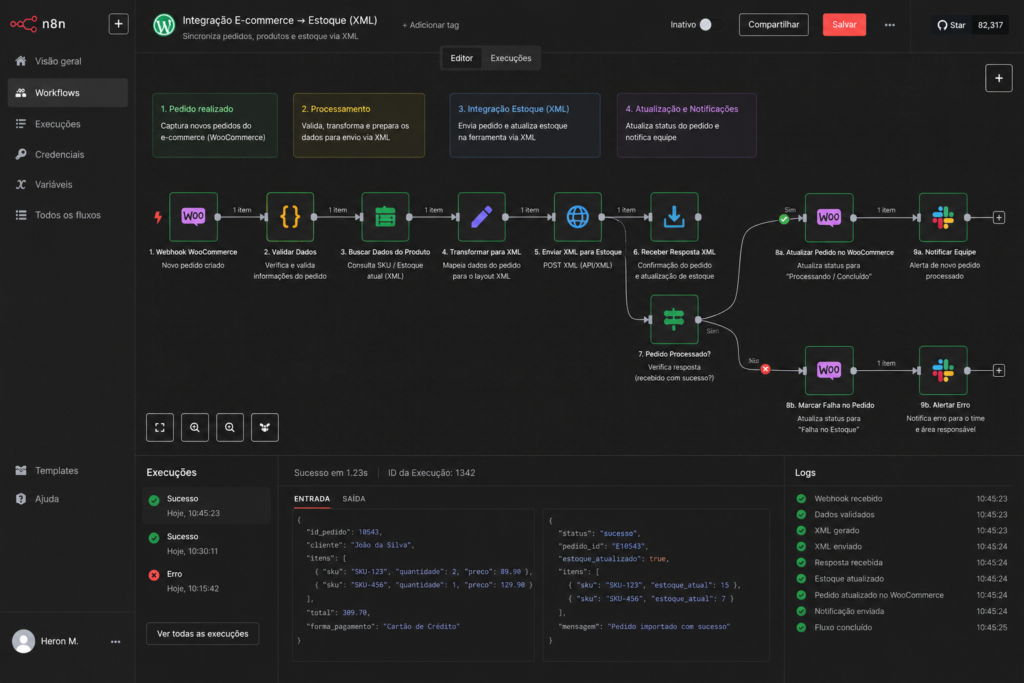Click the tidy up workflow button
Image resolution: width=1024 pixels, height=683 pixels.
pyautogui.click(x=264, y=428)
